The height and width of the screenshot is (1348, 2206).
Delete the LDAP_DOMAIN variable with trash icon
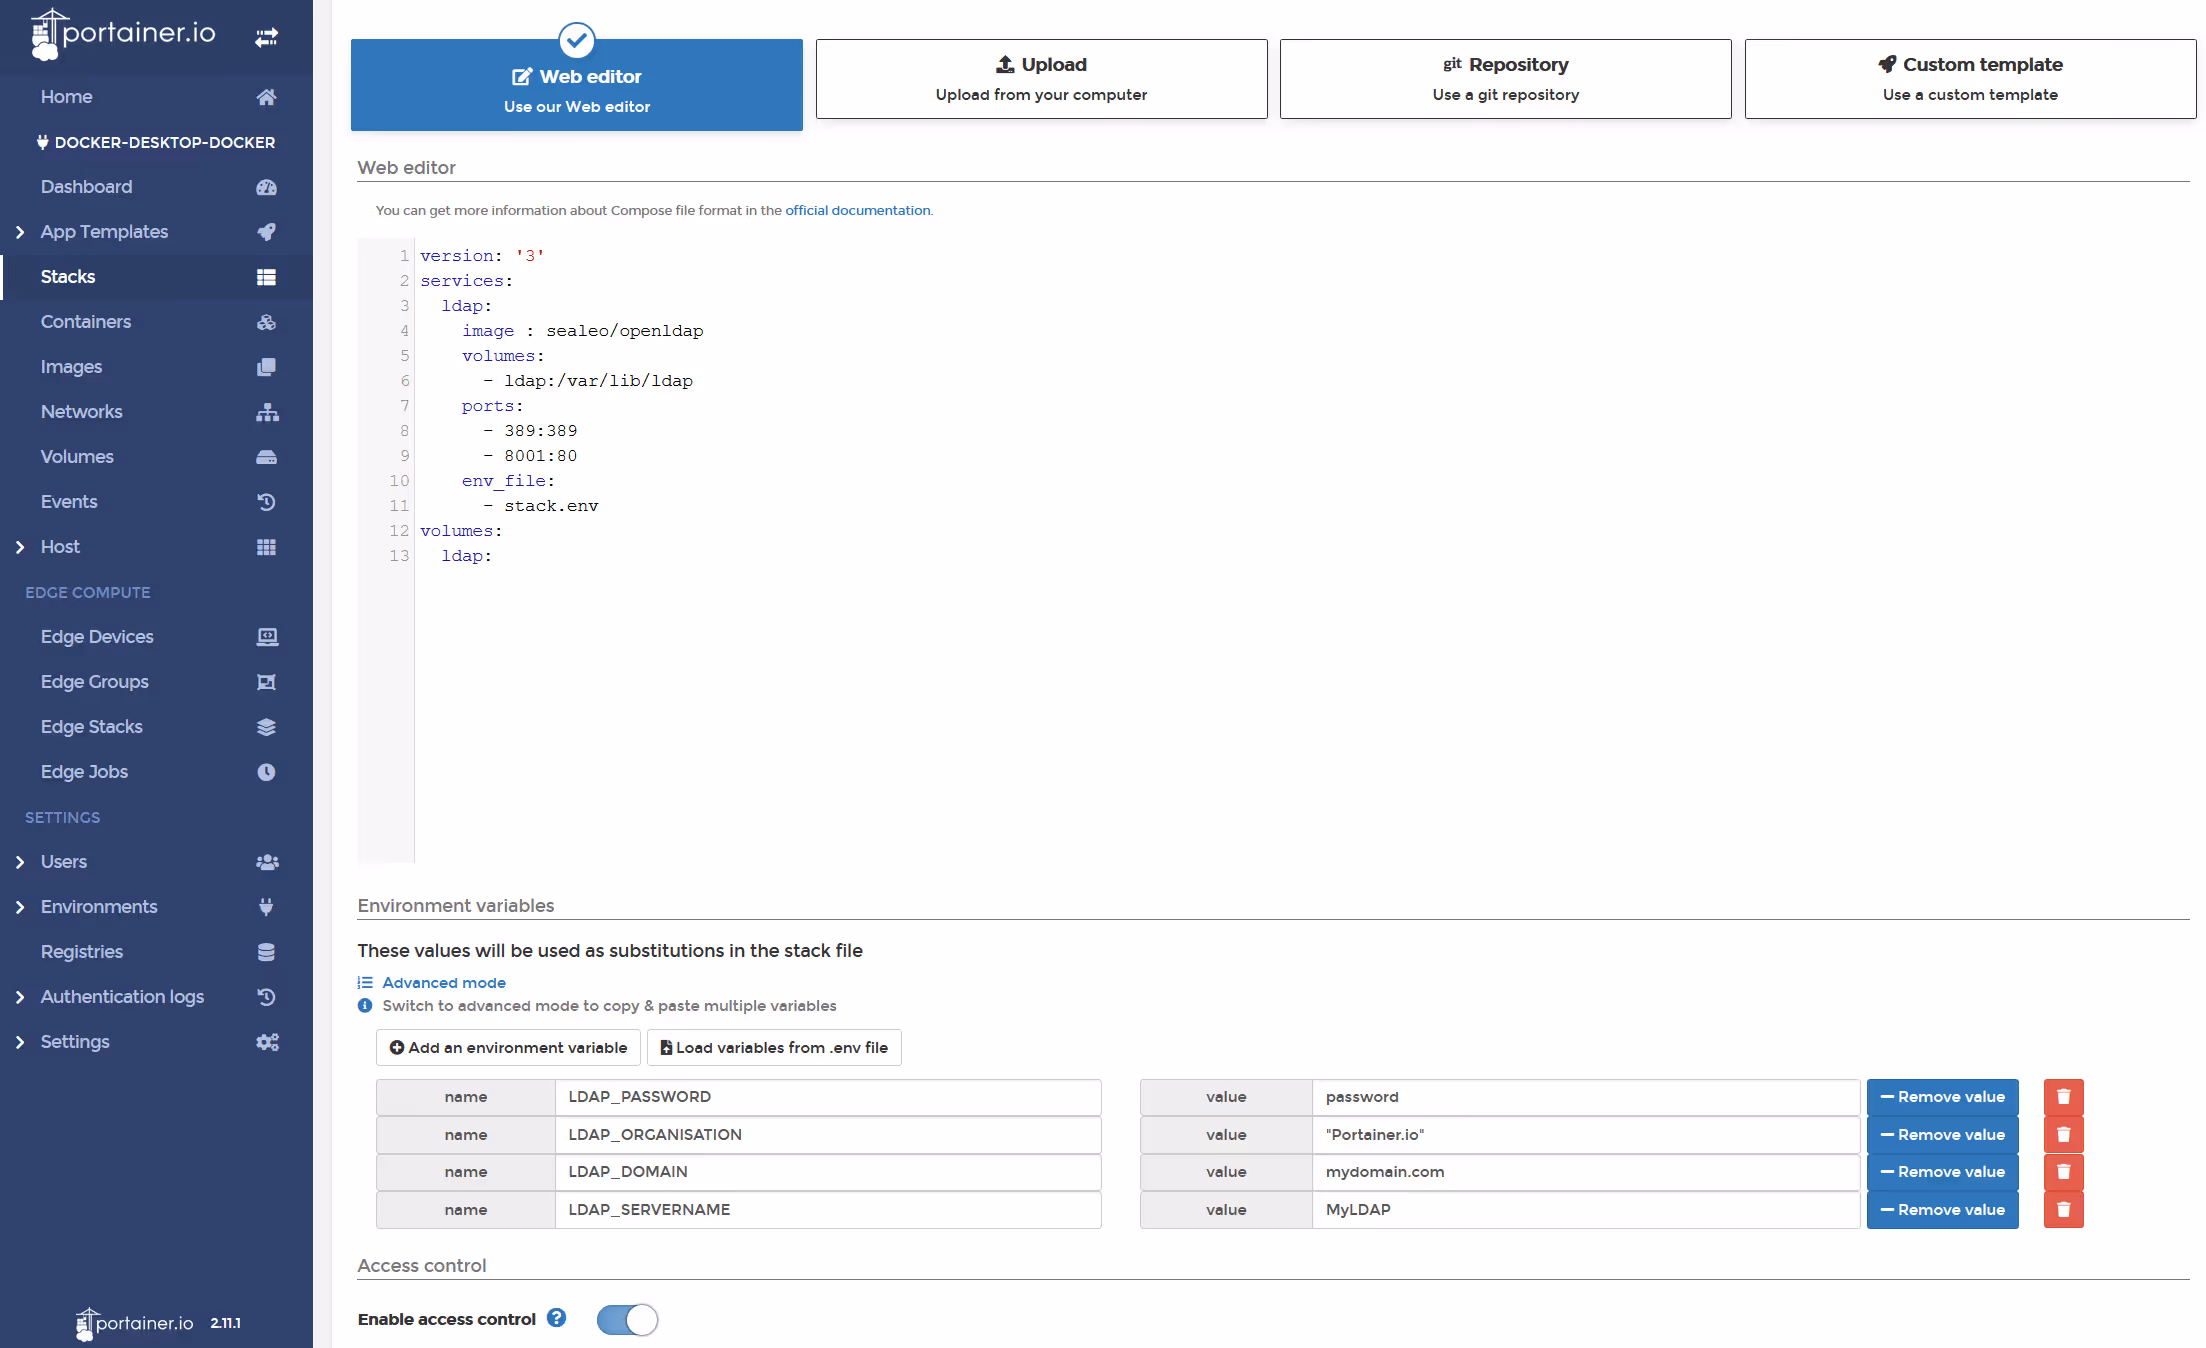pyautogui.click(x=2063, y=1172)
